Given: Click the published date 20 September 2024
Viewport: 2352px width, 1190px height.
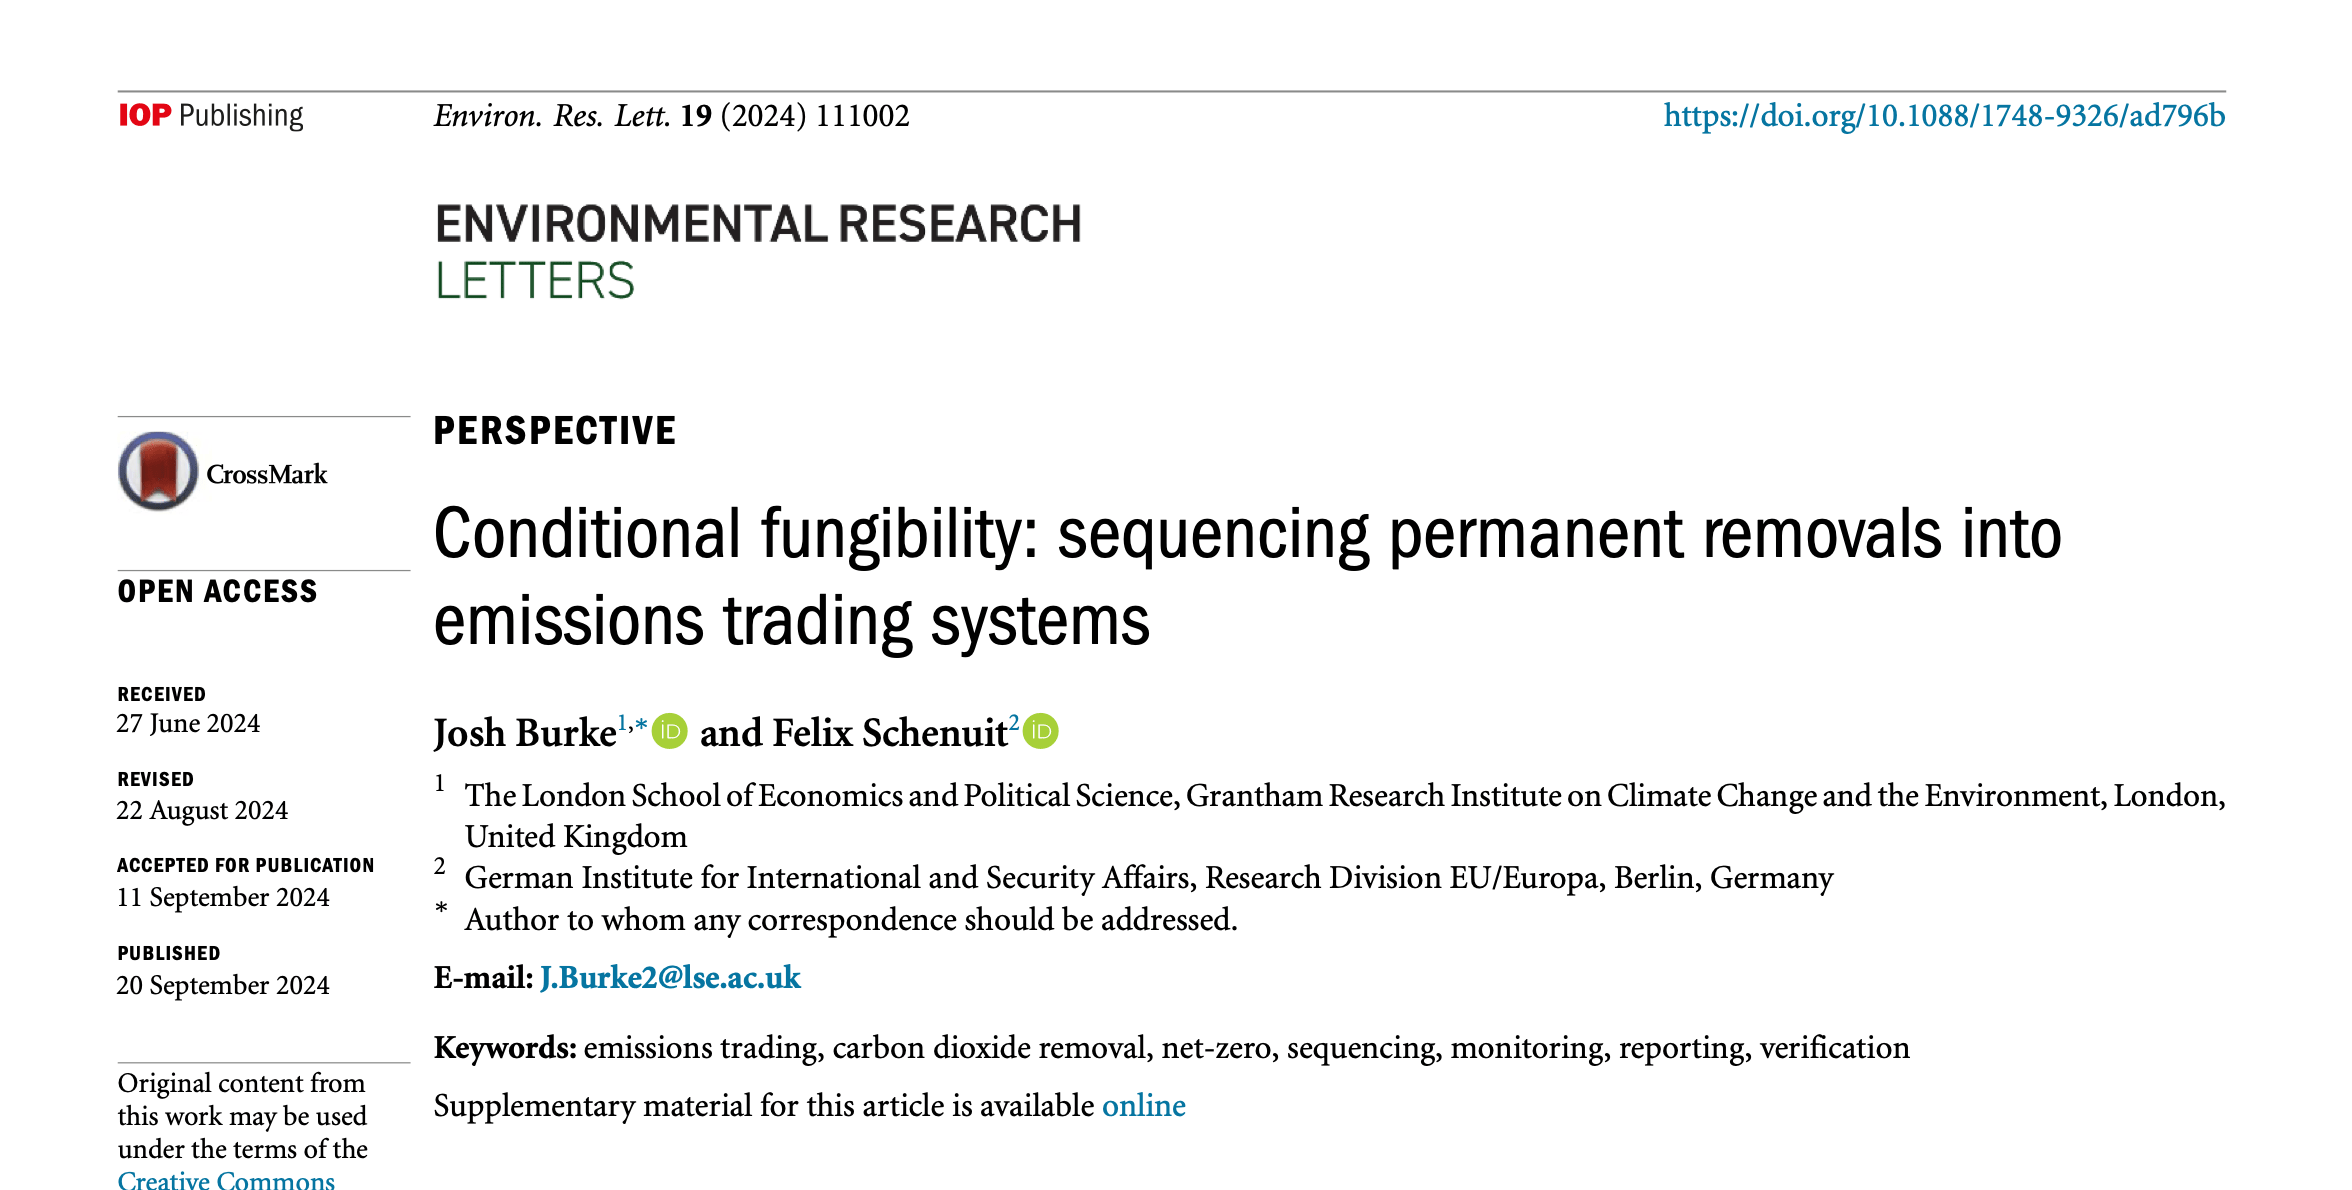Looking at the screenshot, I should pyautogui.click(x=223, y=985).
